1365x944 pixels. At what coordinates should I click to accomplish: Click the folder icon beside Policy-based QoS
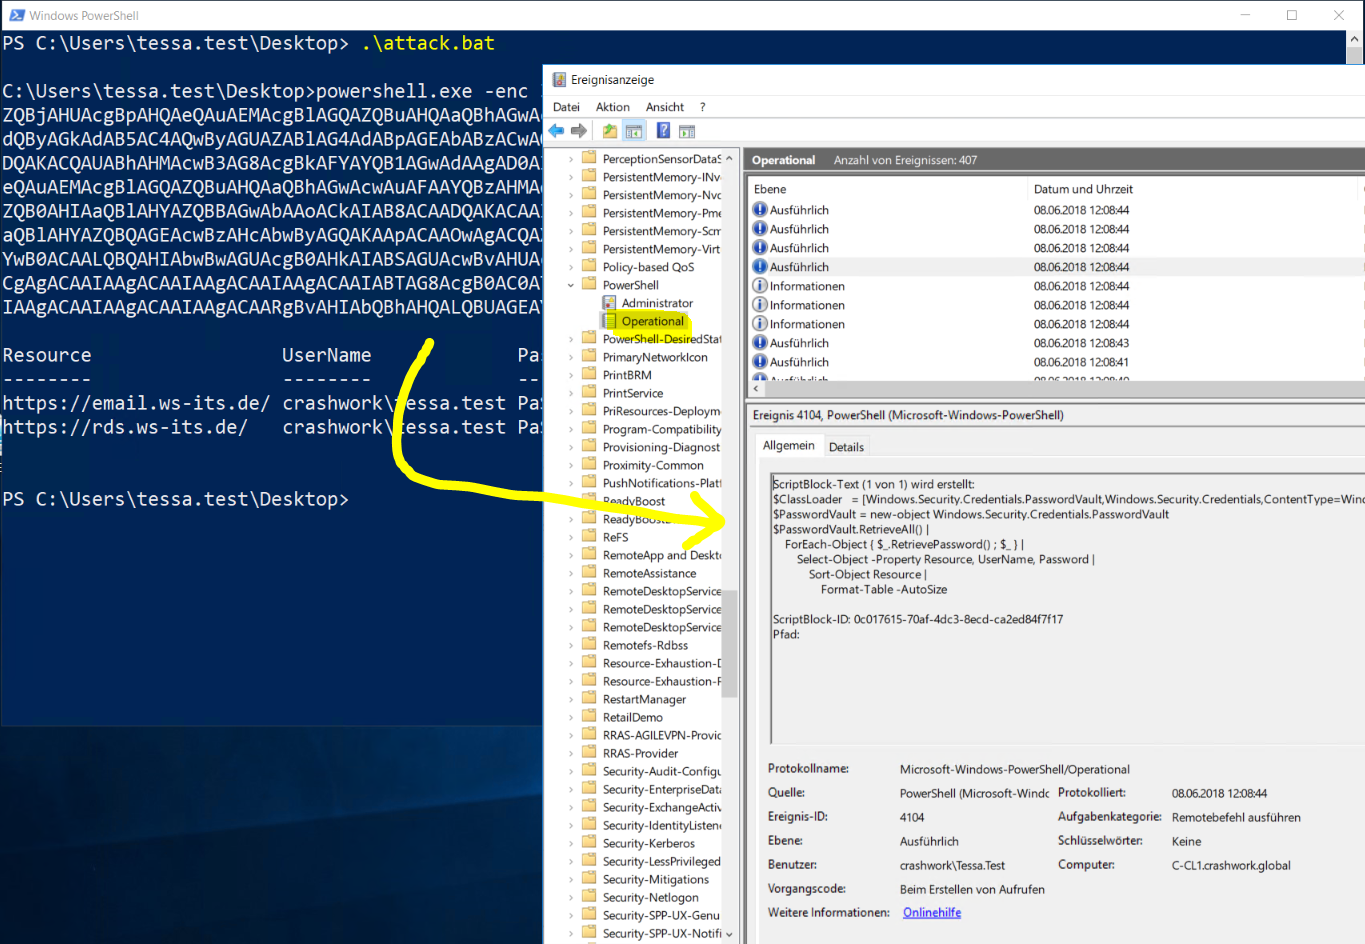click(589, 267)
